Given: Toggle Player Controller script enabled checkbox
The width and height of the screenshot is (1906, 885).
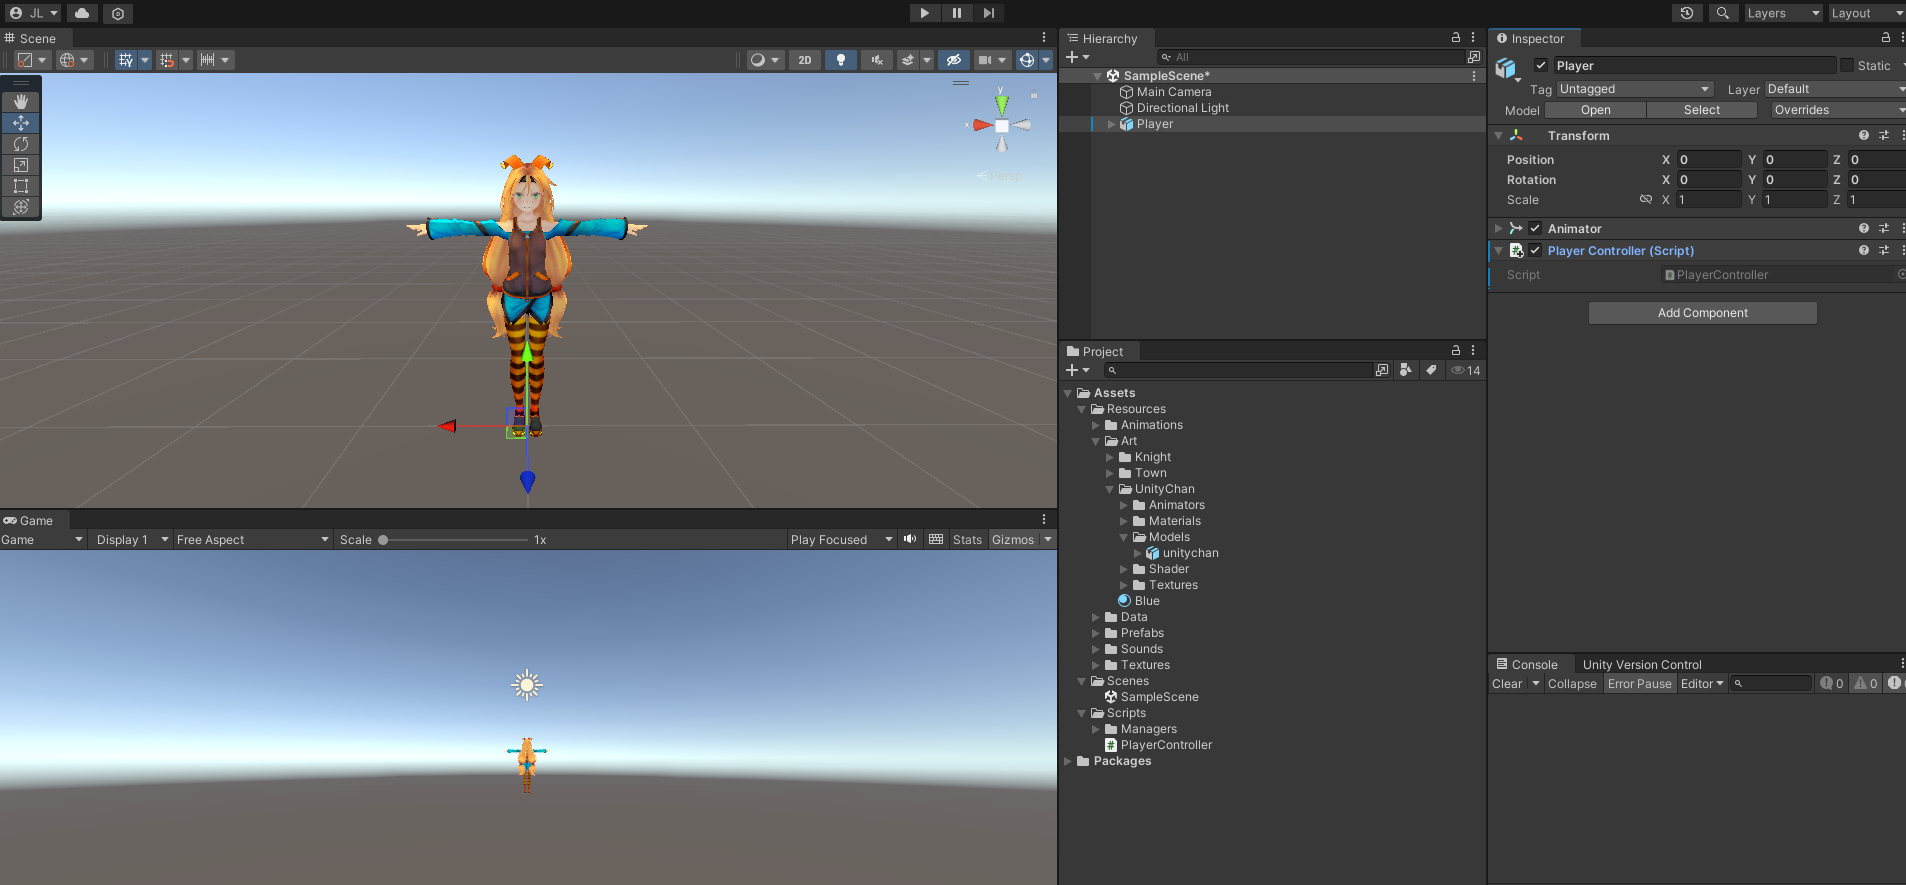Looking at the screenshot, I should [x=1535, y=250].
